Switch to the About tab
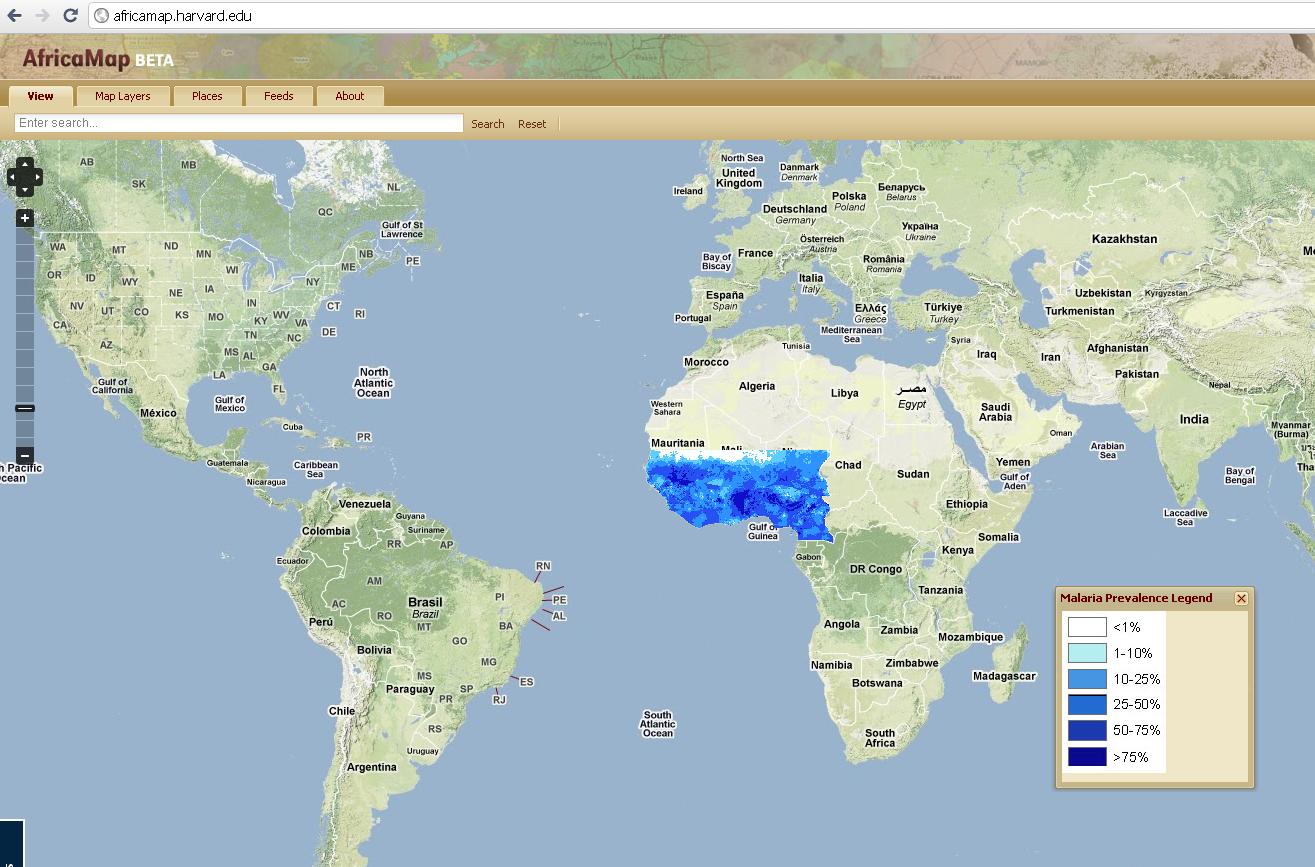The height and width of the screenshot is (867, 1315). pos(350,96)
